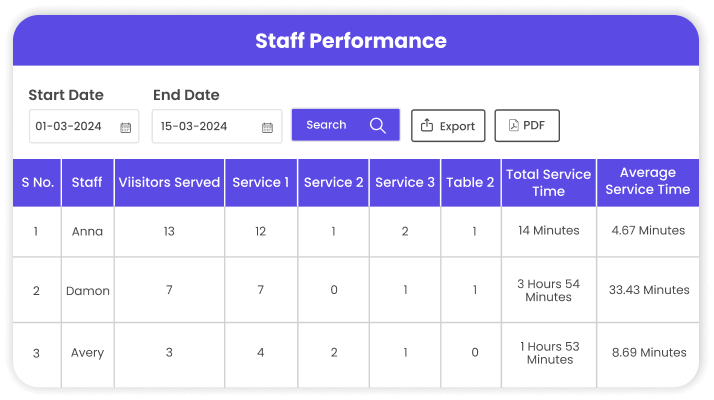
Task: Click the Table 2 column header
Action: pos(470,182)
